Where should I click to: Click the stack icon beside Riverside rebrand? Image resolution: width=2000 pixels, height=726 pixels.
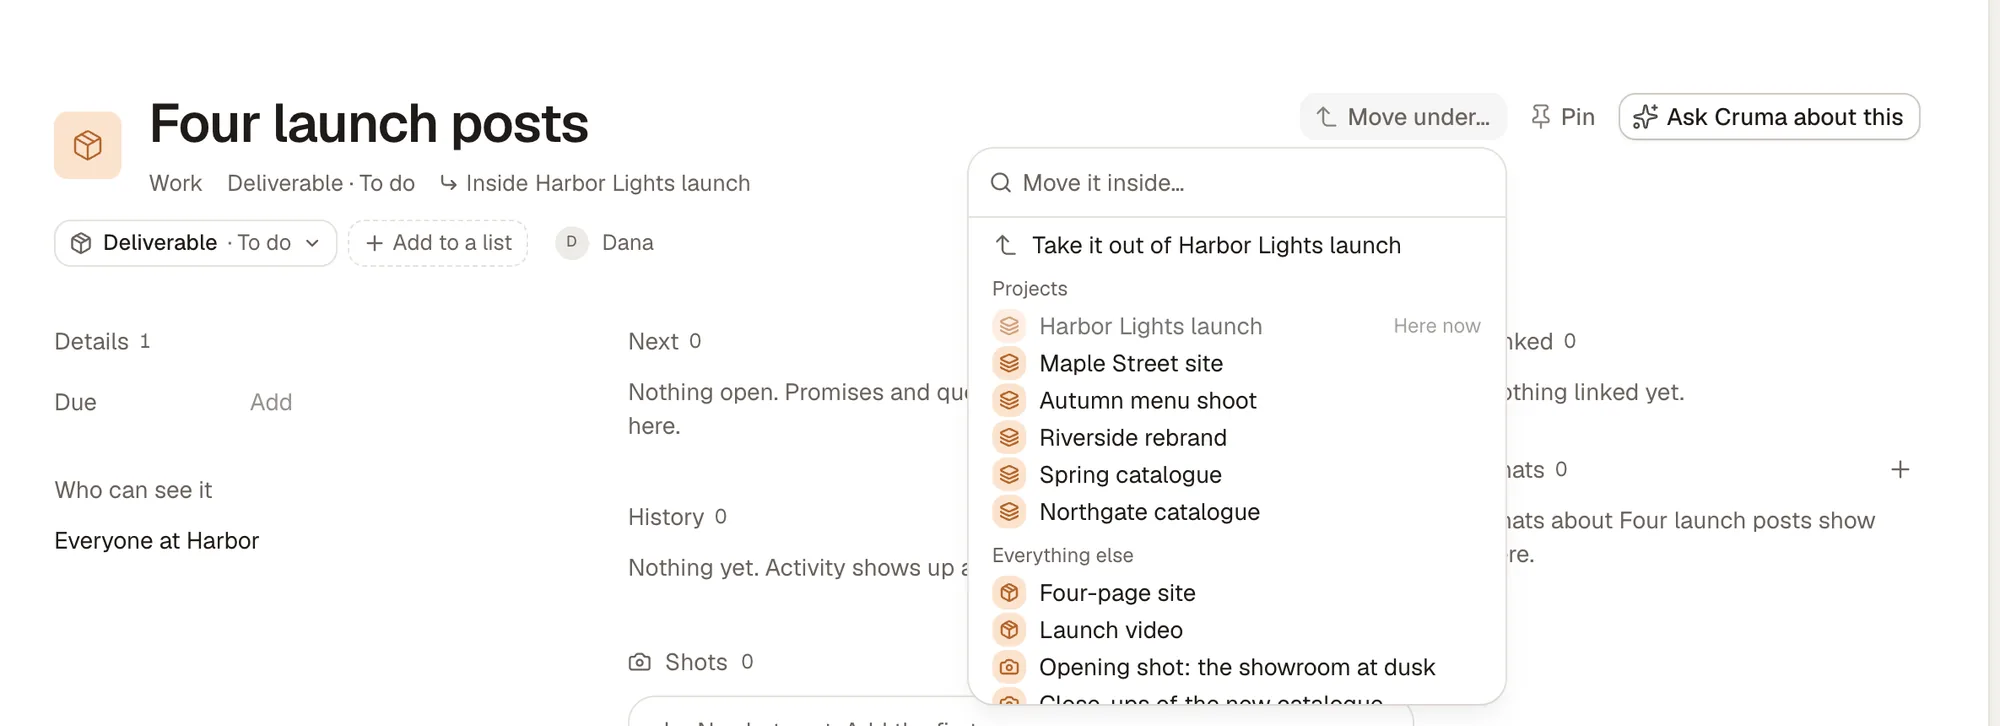point(1009,437)
